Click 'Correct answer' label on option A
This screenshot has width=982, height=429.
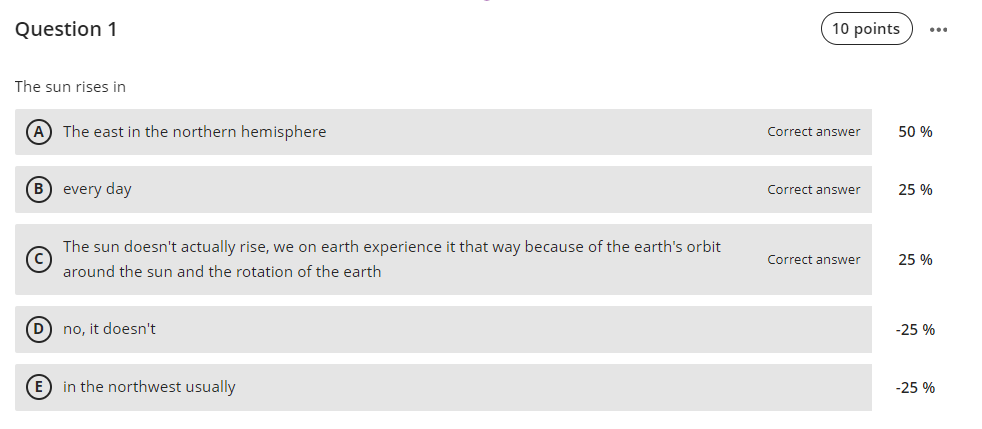pos(813,132)
